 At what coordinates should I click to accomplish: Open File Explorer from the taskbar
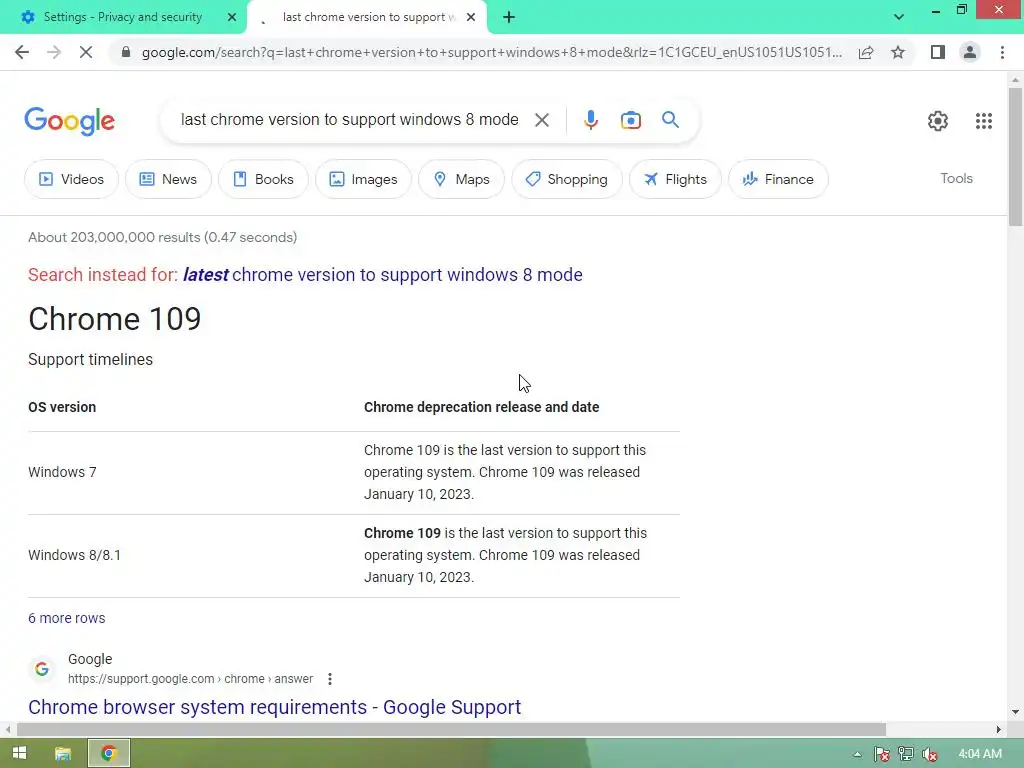pyautogui.click(x=63, y=754)
